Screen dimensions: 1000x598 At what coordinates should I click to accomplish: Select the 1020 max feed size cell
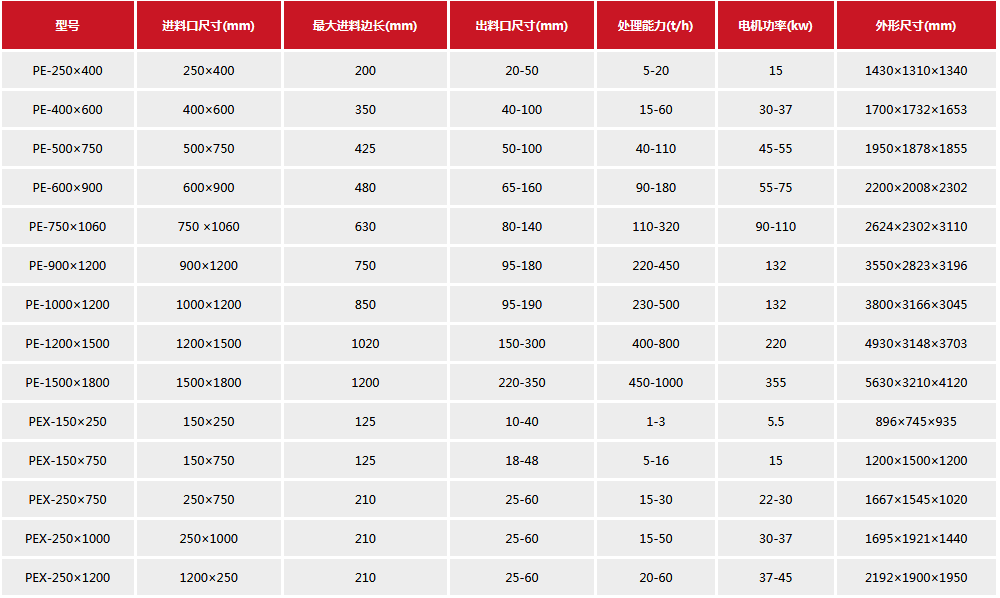coord(365,344)
